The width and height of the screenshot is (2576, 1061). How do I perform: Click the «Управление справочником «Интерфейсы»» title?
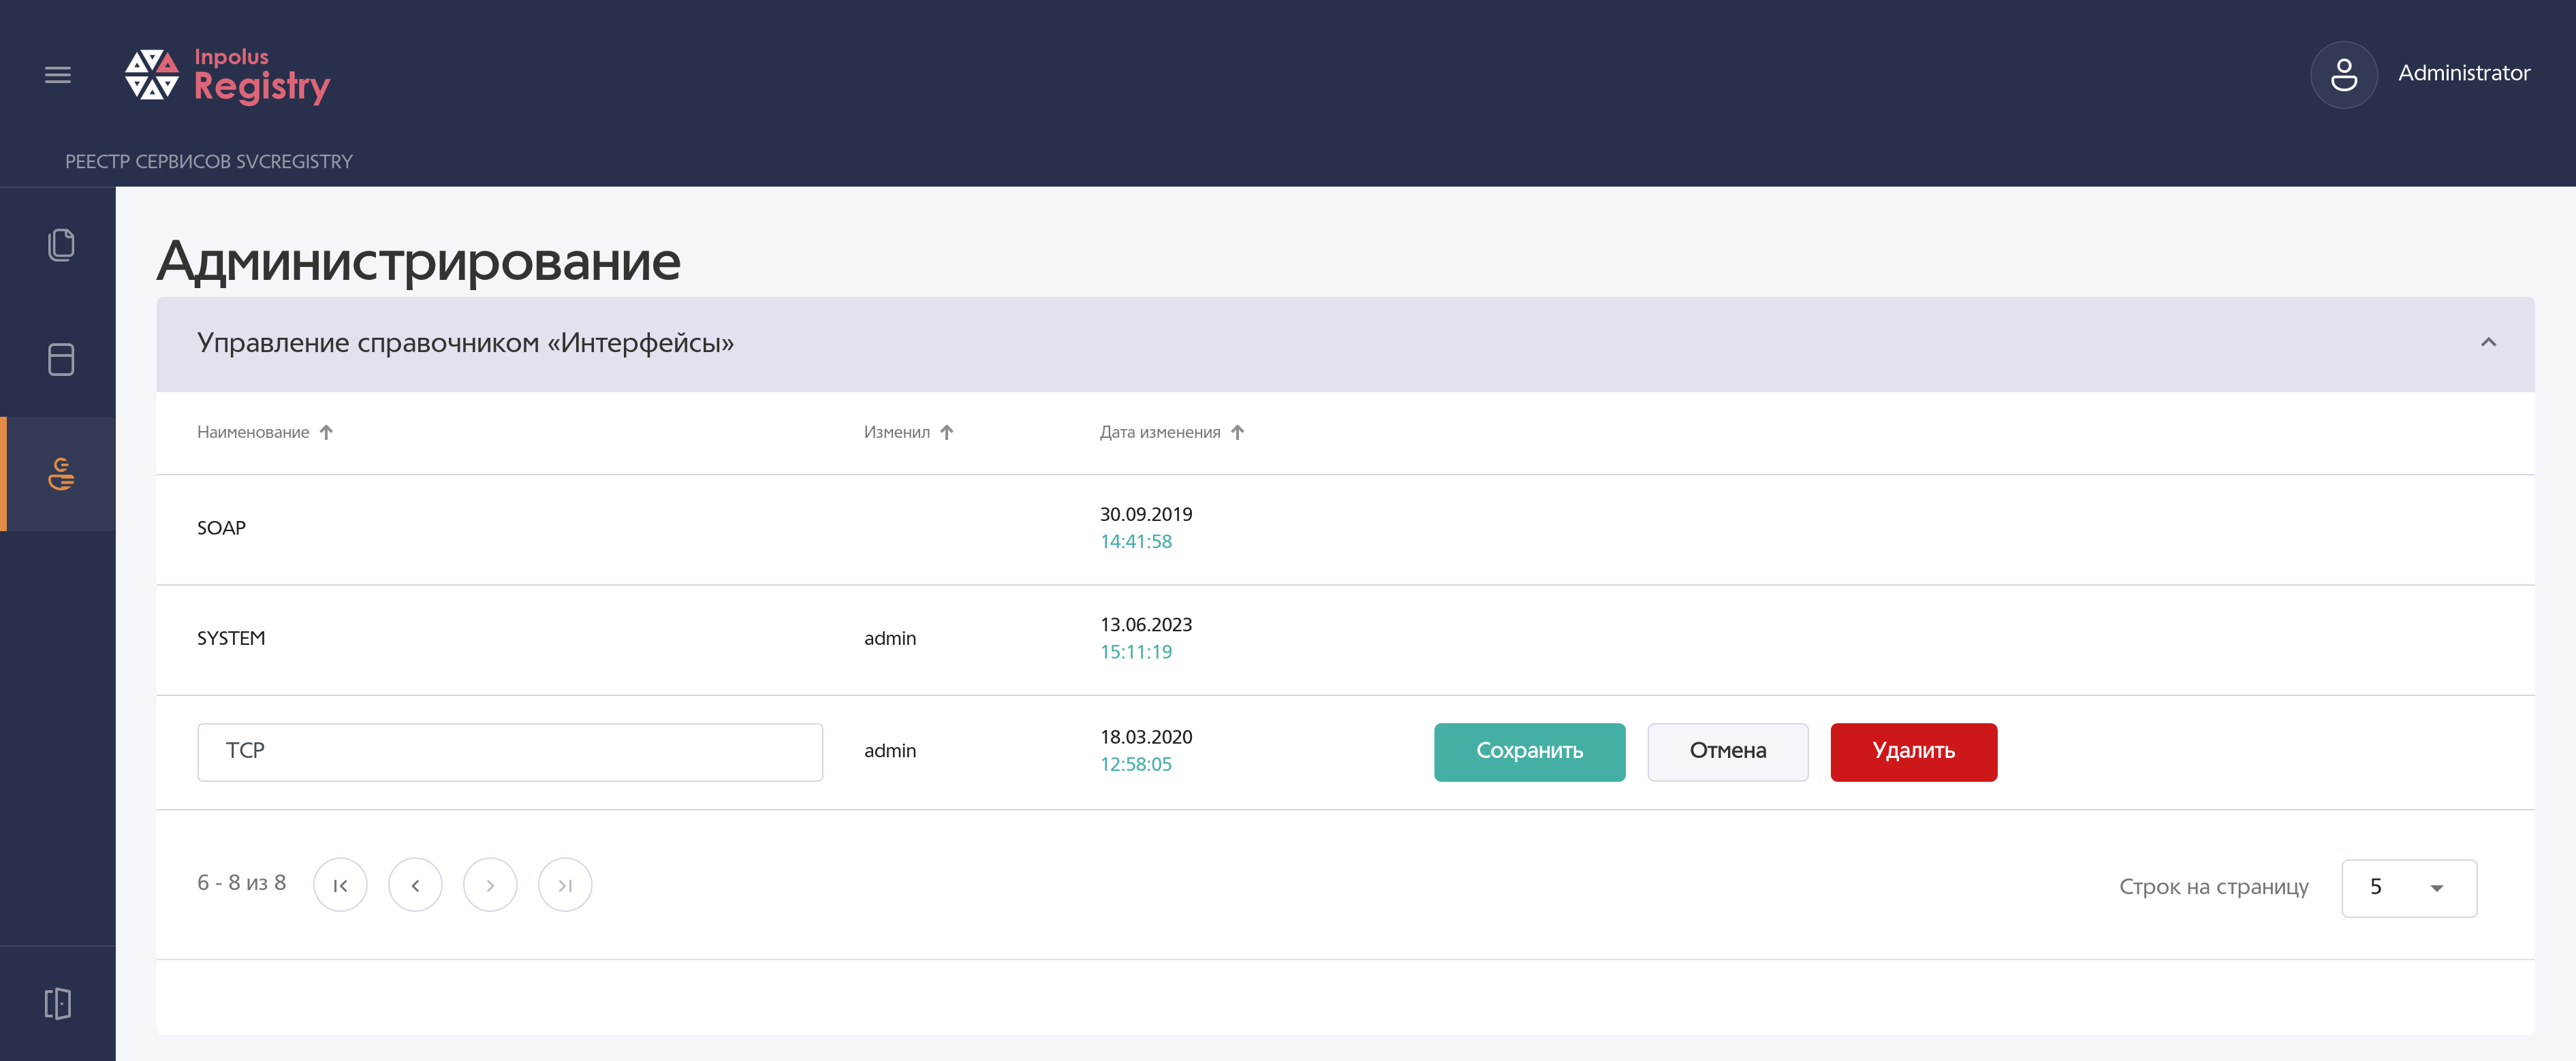click(x=465, y=343)
